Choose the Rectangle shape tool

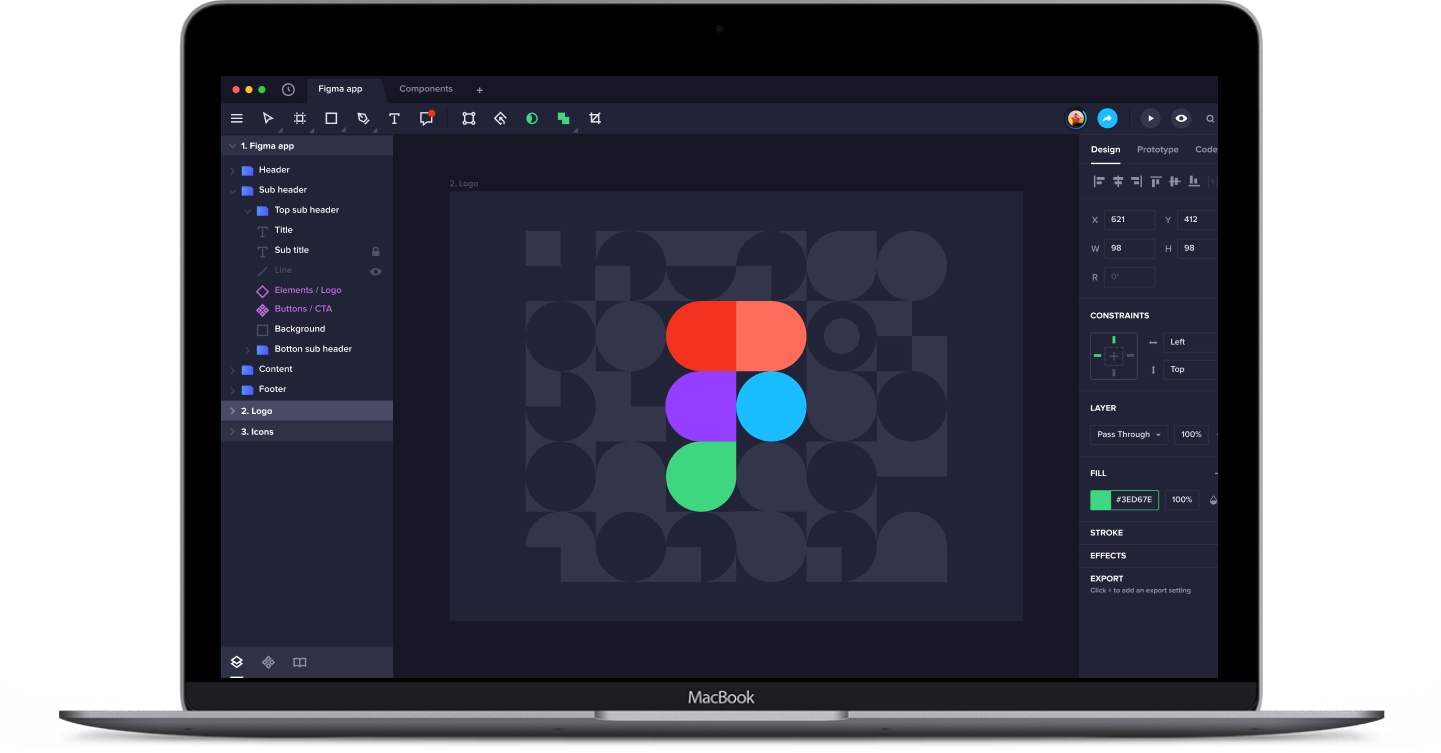click(331, 119)
